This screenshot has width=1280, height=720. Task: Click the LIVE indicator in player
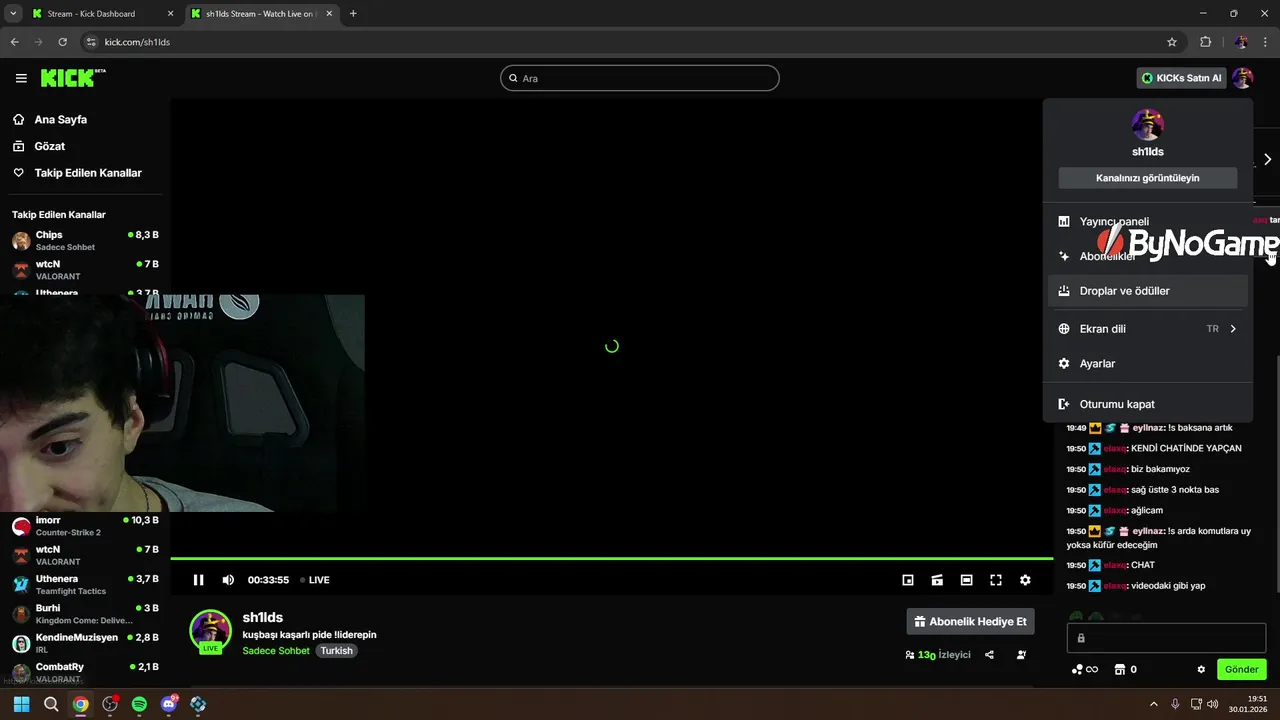tap(315, 580)
